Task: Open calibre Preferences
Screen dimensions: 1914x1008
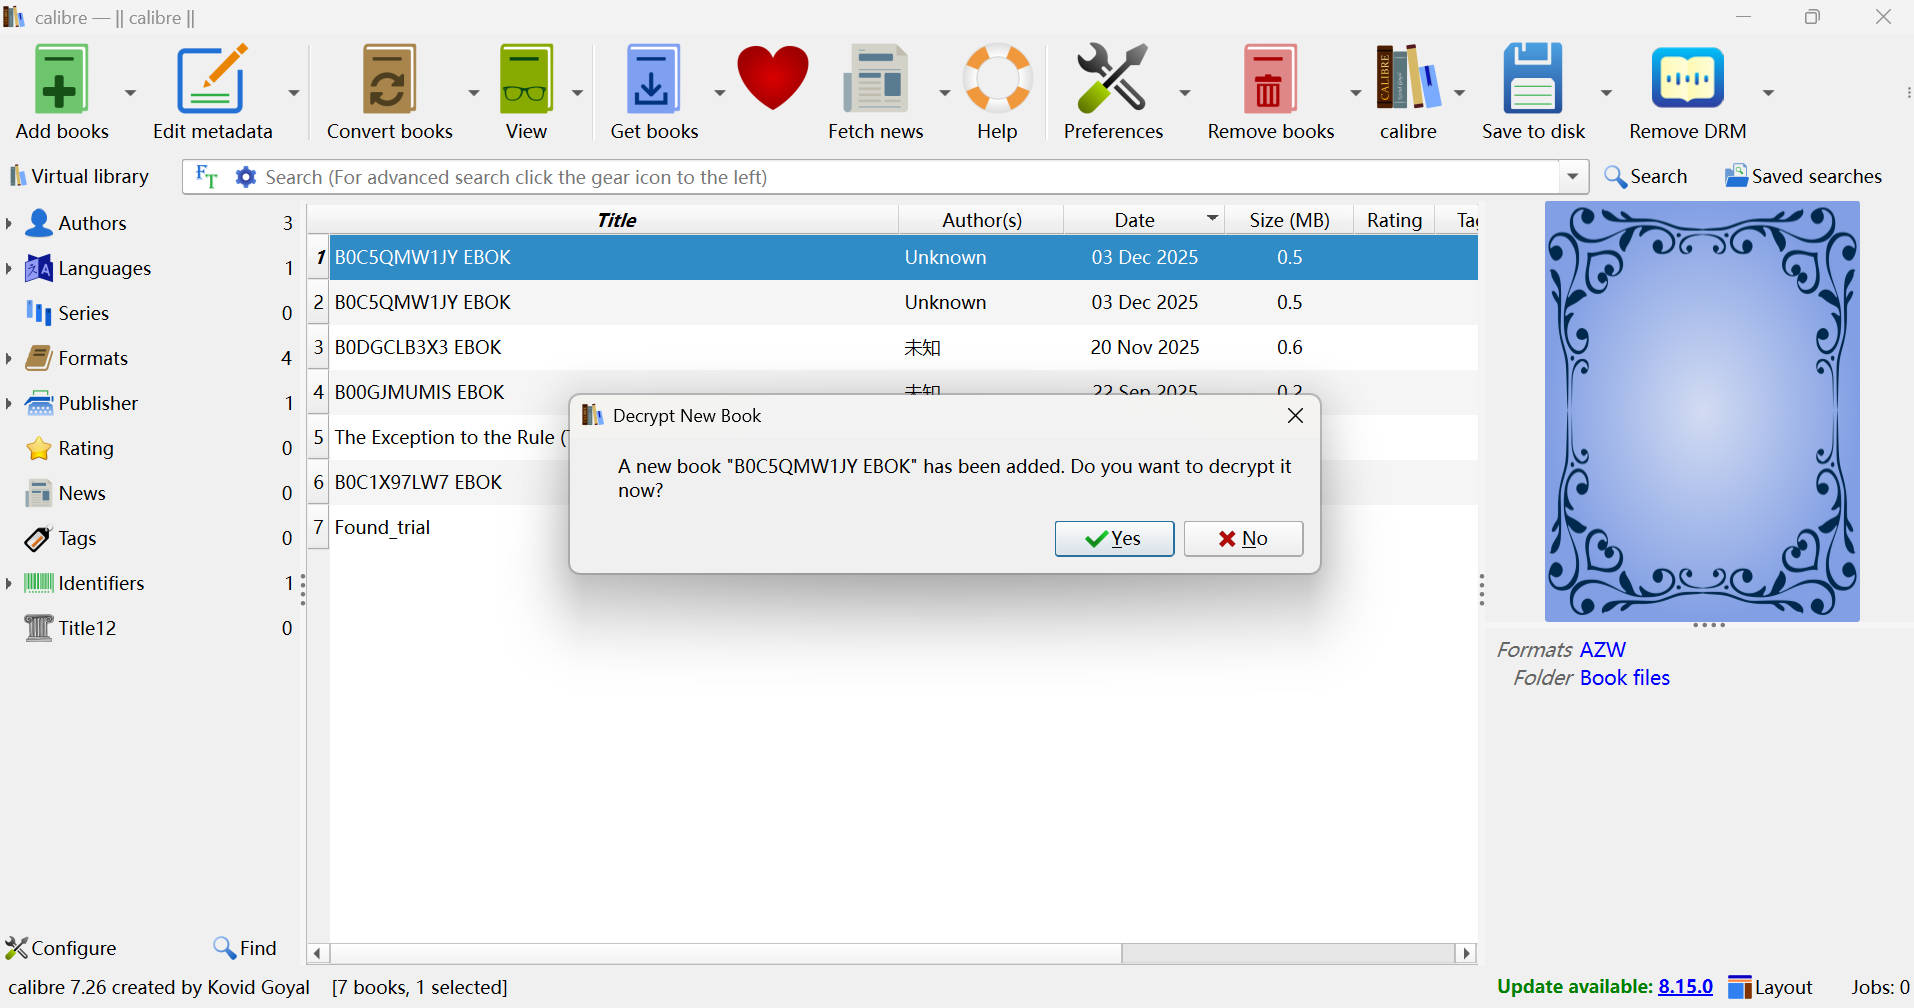Action: (1112, 78)
